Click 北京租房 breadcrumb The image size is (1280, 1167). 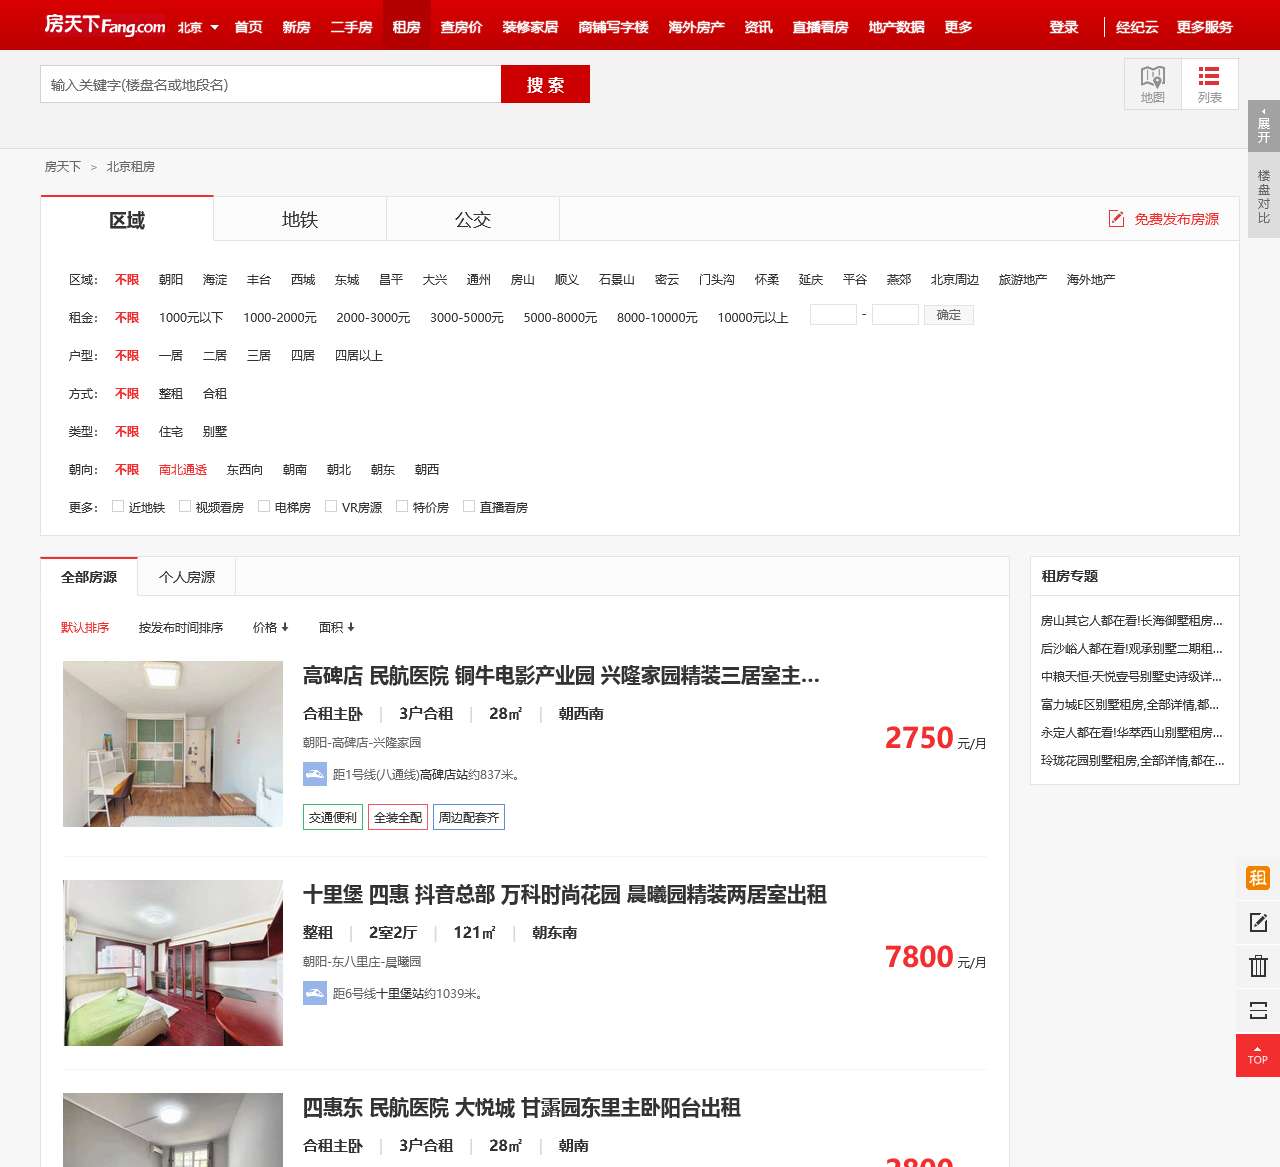click(x=131, y=166)
